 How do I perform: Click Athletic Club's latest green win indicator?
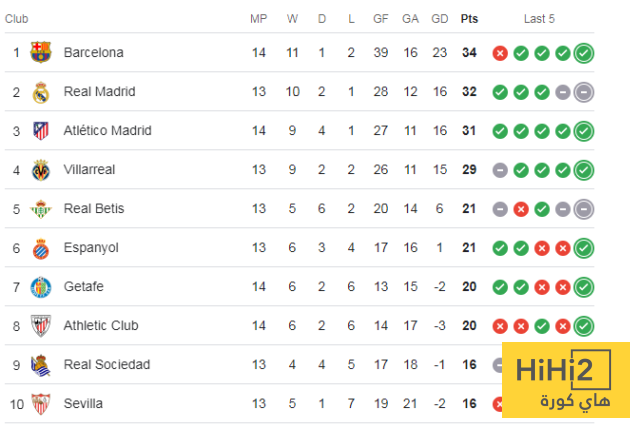(x=584, y=326)
